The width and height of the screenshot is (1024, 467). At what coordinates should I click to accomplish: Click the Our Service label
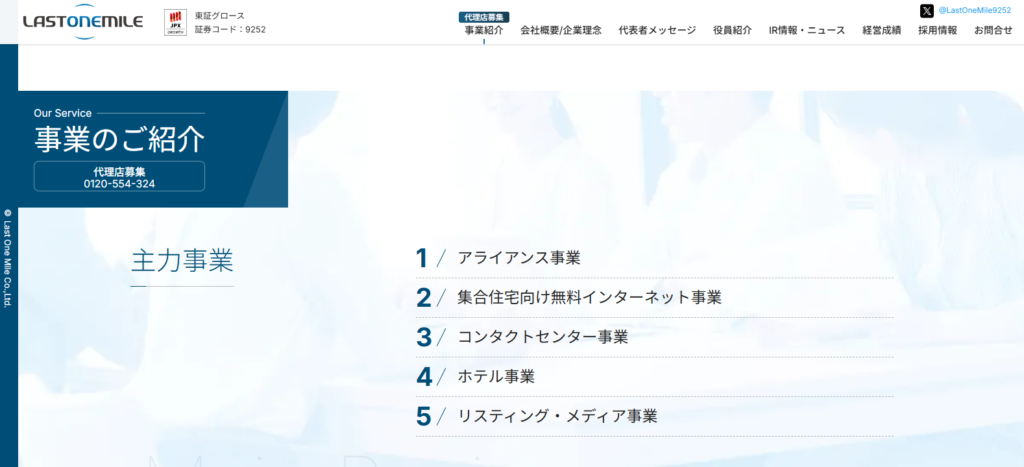[63, 113]
